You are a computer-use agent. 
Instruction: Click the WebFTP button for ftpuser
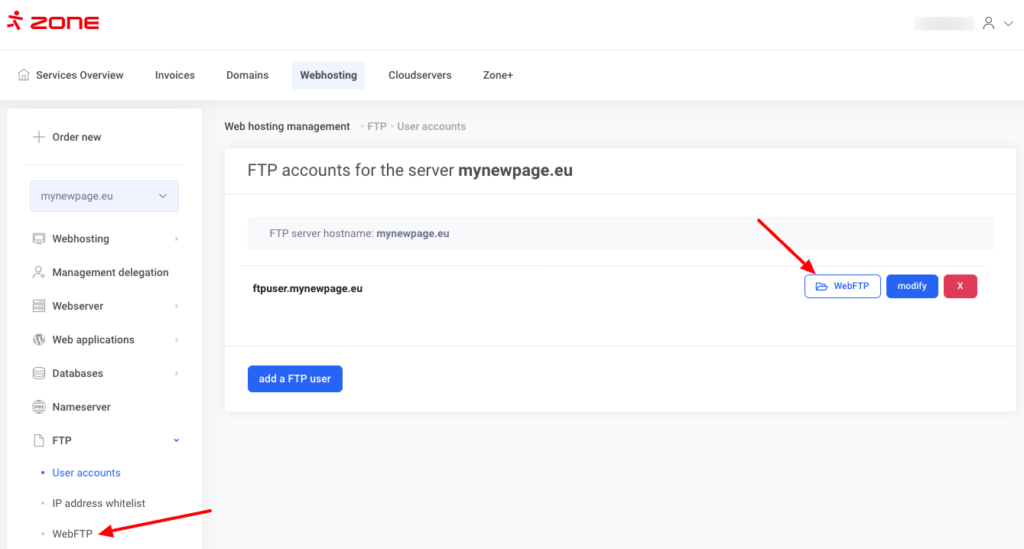click(x=842, y=286)
